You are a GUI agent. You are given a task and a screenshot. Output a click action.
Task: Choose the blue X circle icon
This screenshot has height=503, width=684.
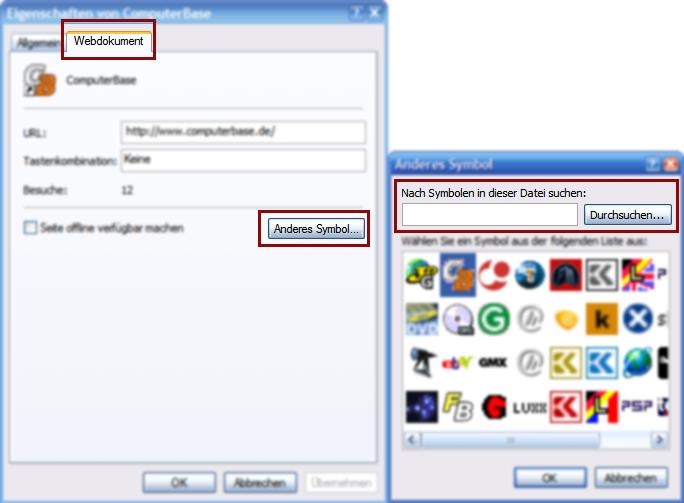coord(638,319)
